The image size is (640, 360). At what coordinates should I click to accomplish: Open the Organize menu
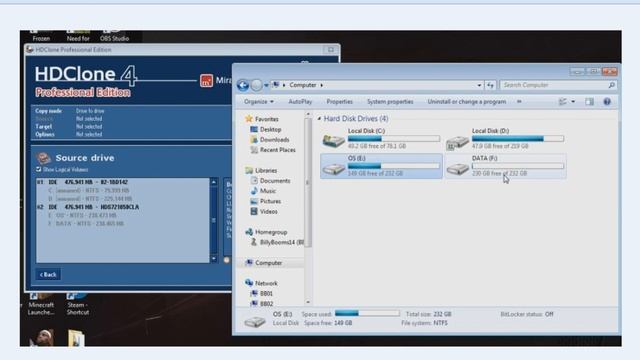tap(259, 102)
